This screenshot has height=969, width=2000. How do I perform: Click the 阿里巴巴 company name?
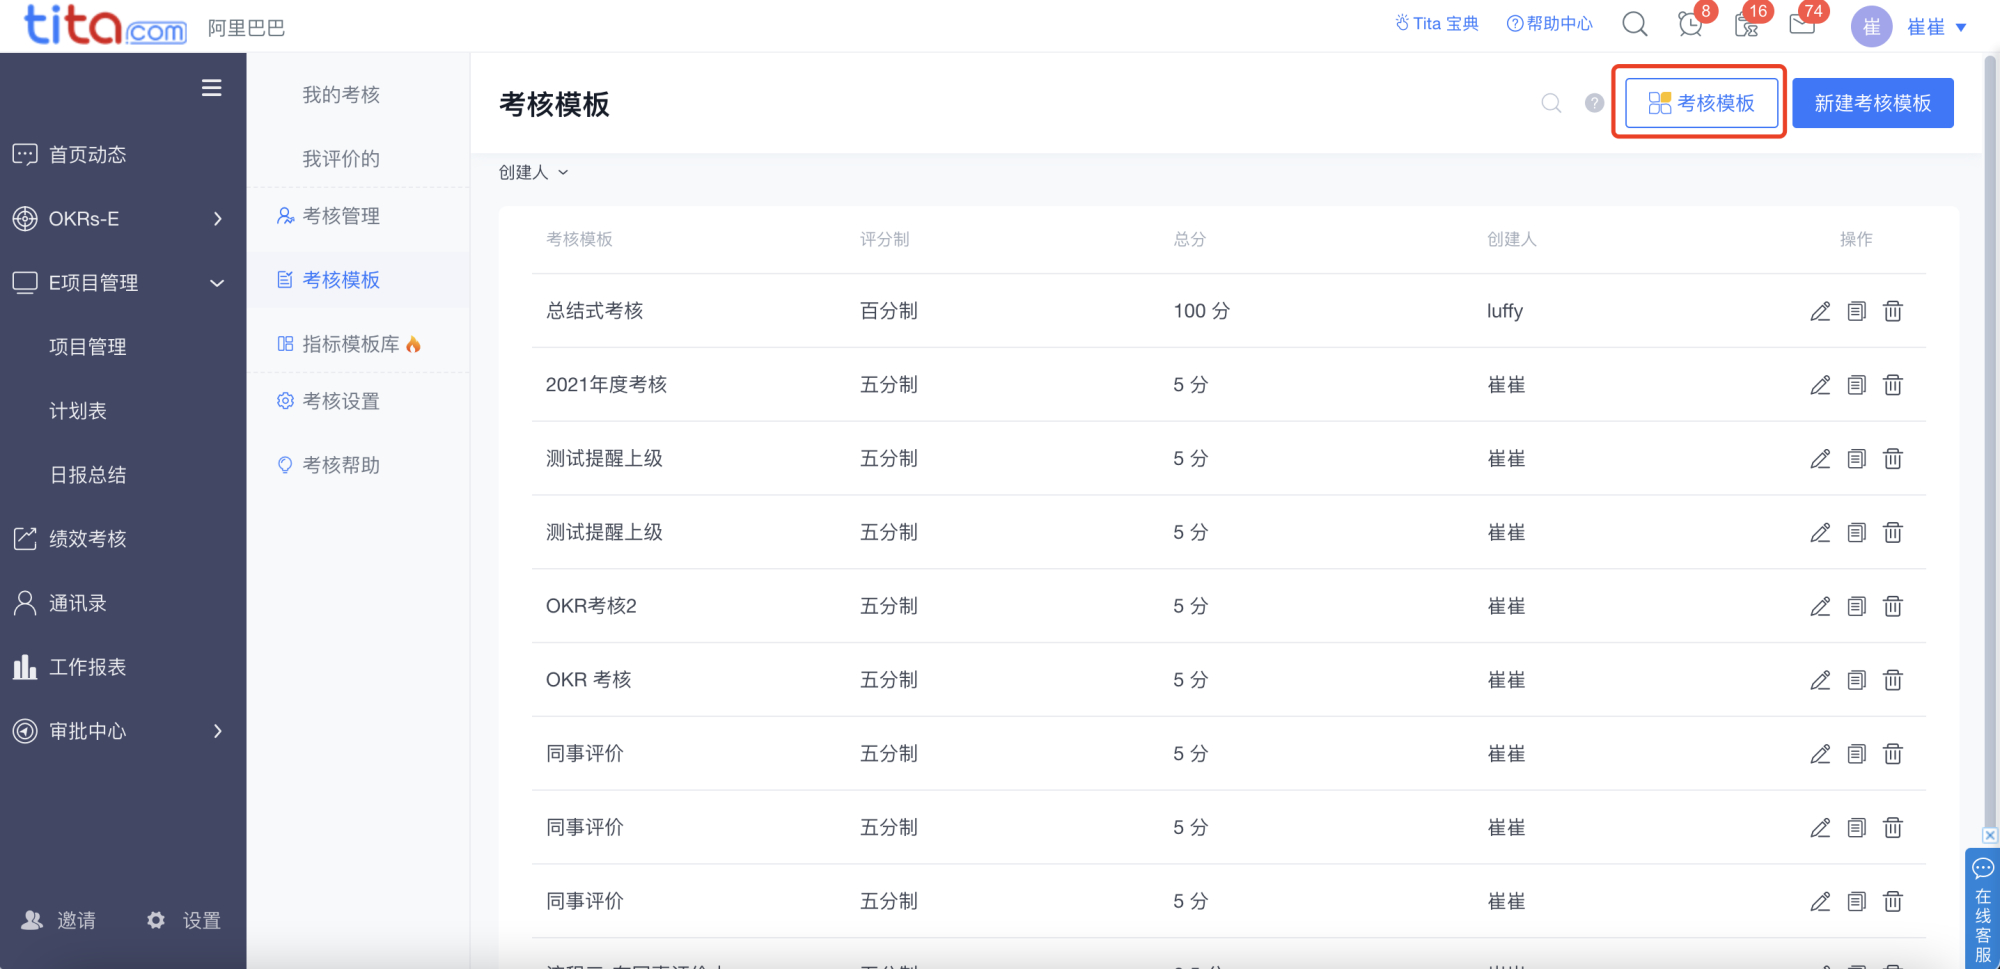click(x=246, y=28)
